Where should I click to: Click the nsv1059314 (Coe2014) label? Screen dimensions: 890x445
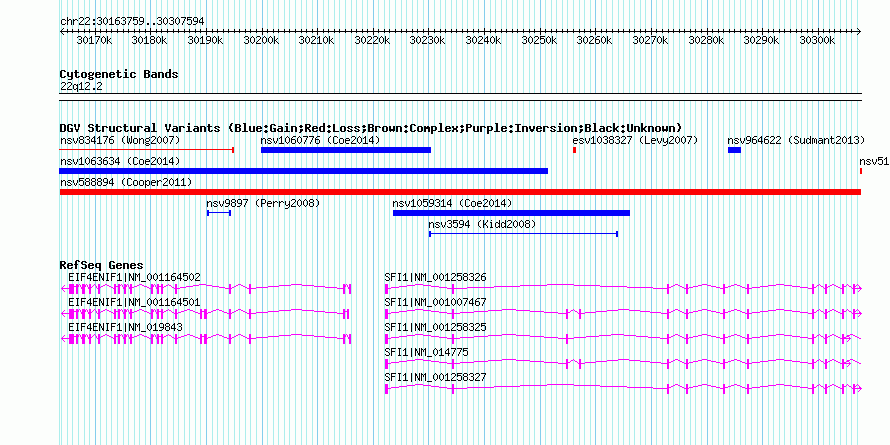452,203
